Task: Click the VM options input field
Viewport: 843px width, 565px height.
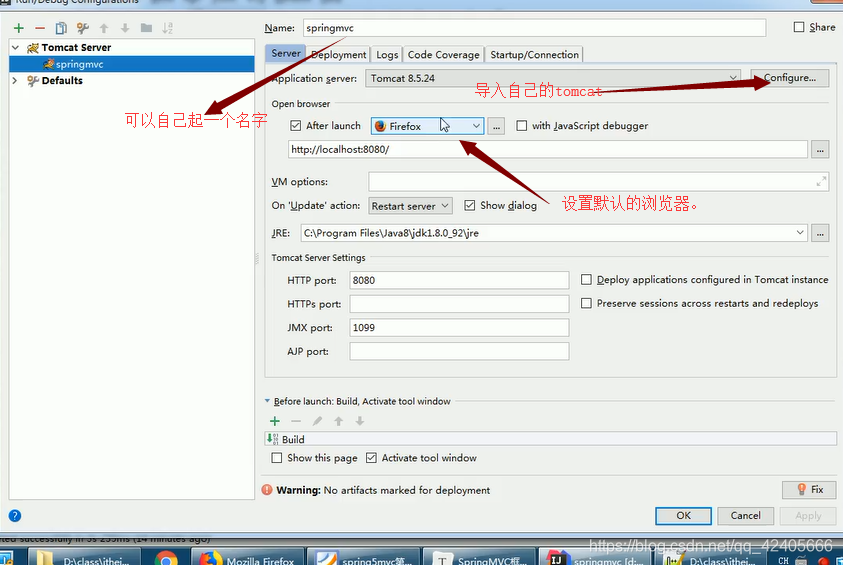Action: [x=598, y=182]
